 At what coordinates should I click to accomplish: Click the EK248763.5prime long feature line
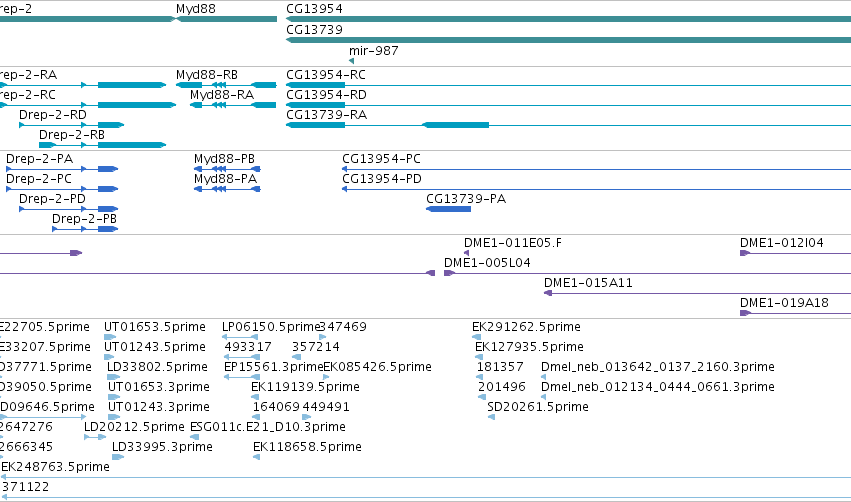click(x=426, y=477)
